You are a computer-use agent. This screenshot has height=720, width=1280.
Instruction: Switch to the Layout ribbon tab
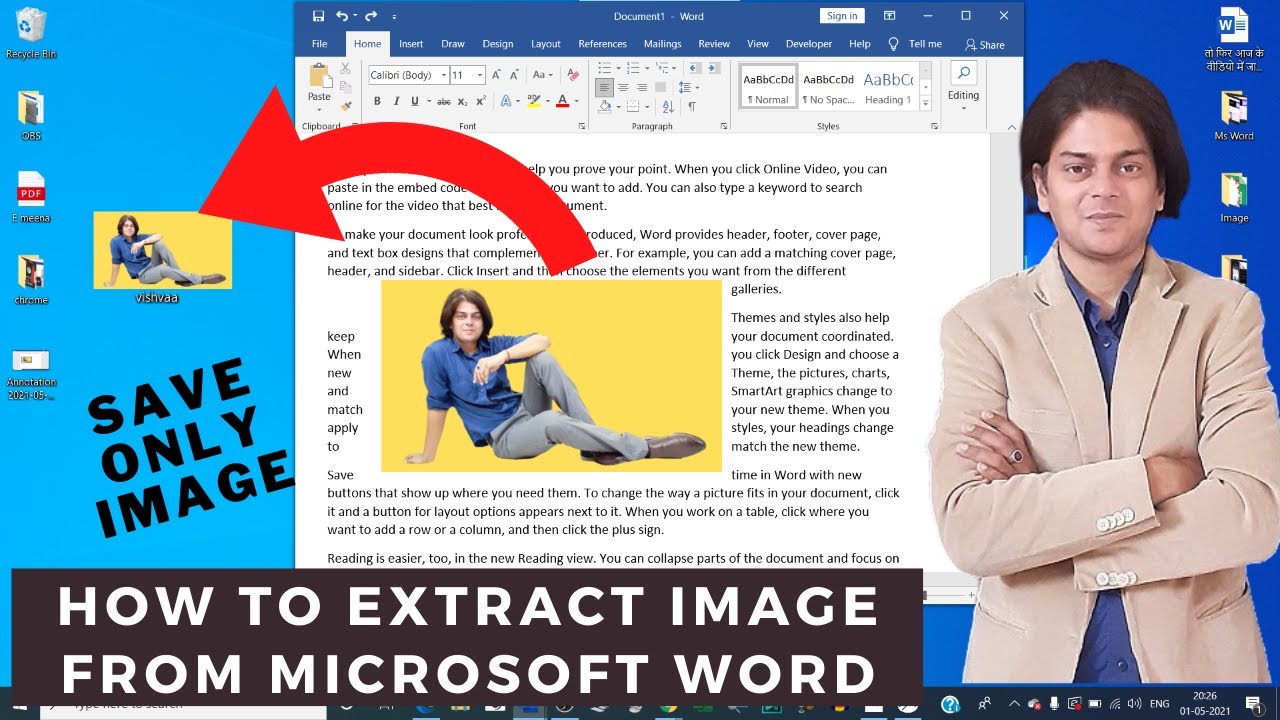click(x=545, y=44)
